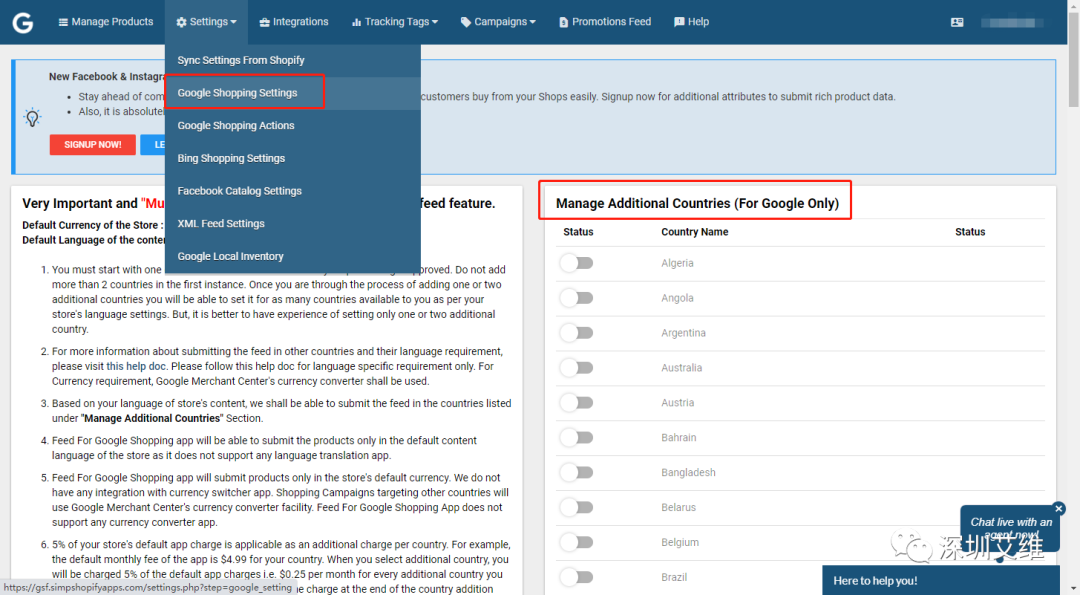This screenshot has height=595, width=1080.
Task: Enable the Austria country toggle
Action: point(577,402)
